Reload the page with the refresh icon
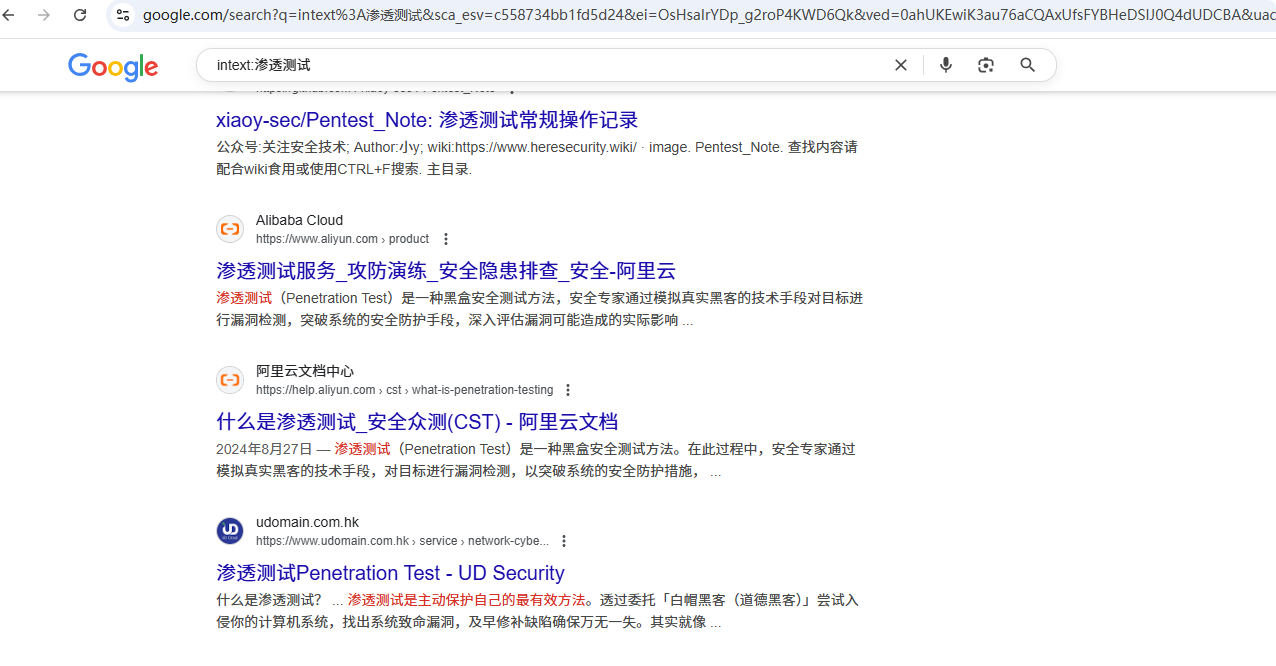Image resolution: width=1276 pixels, height=666 pixels. tap(80, 15)
